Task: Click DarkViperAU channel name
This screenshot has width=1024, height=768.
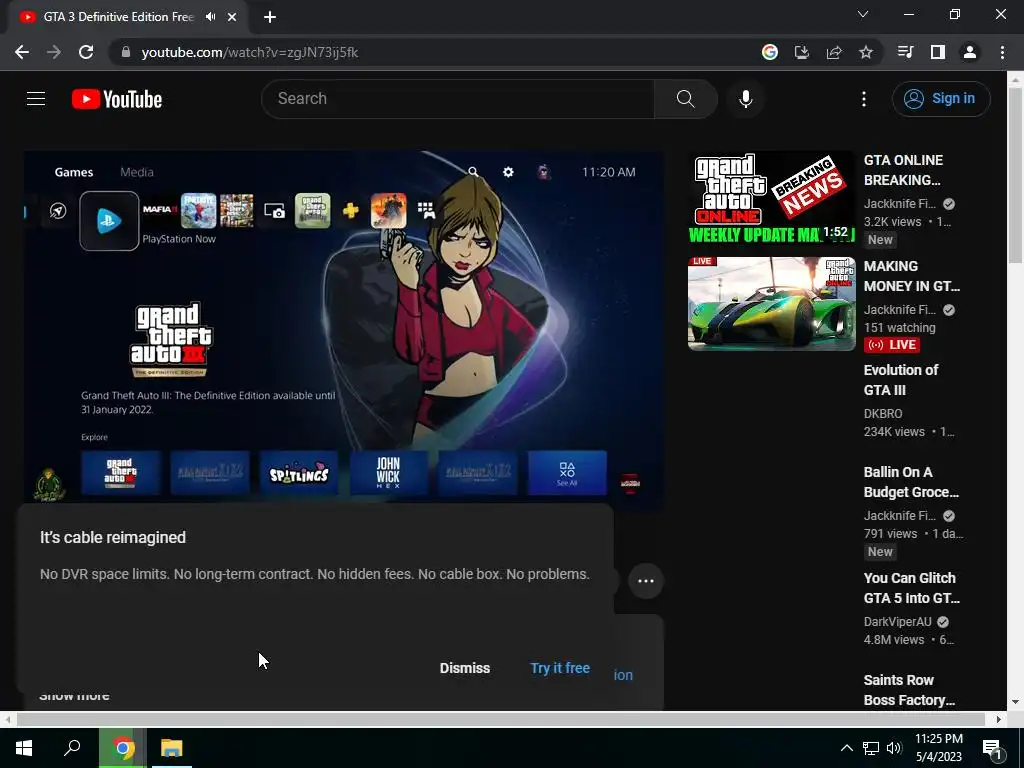Action: pyautogui.click(x=897, y=622)
